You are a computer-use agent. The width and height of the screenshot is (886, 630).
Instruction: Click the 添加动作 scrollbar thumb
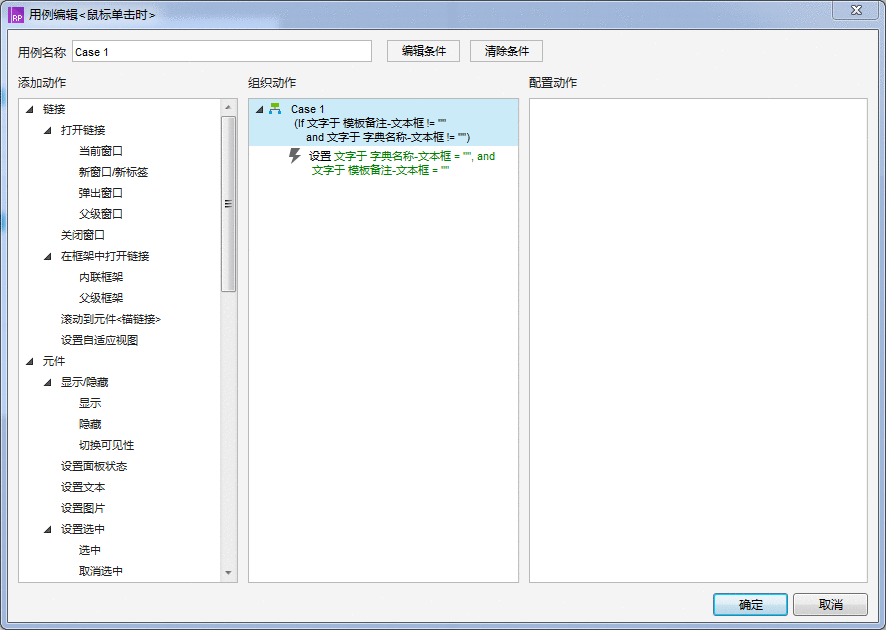pos(228,204)
